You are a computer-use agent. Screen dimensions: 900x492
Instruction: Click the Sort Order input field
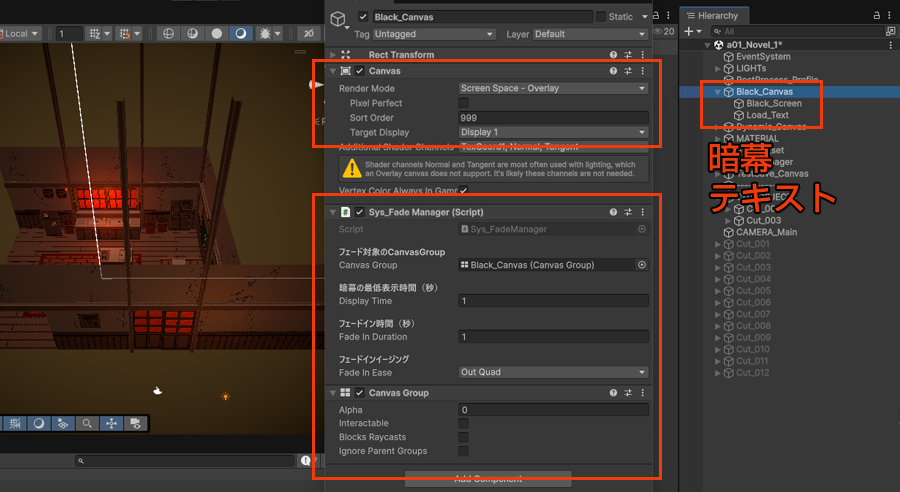(x=553, y=118)
